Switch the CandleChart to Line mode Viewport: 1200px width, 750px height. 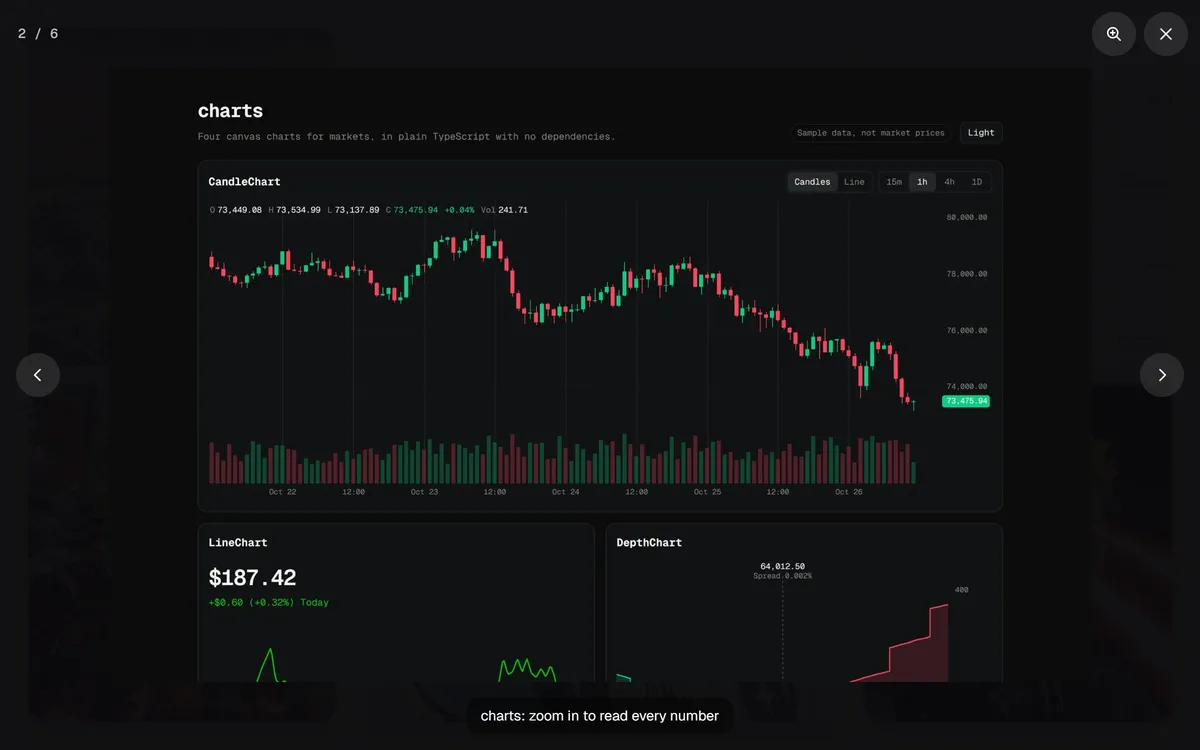pyautogui.click(x=854, y=182)
